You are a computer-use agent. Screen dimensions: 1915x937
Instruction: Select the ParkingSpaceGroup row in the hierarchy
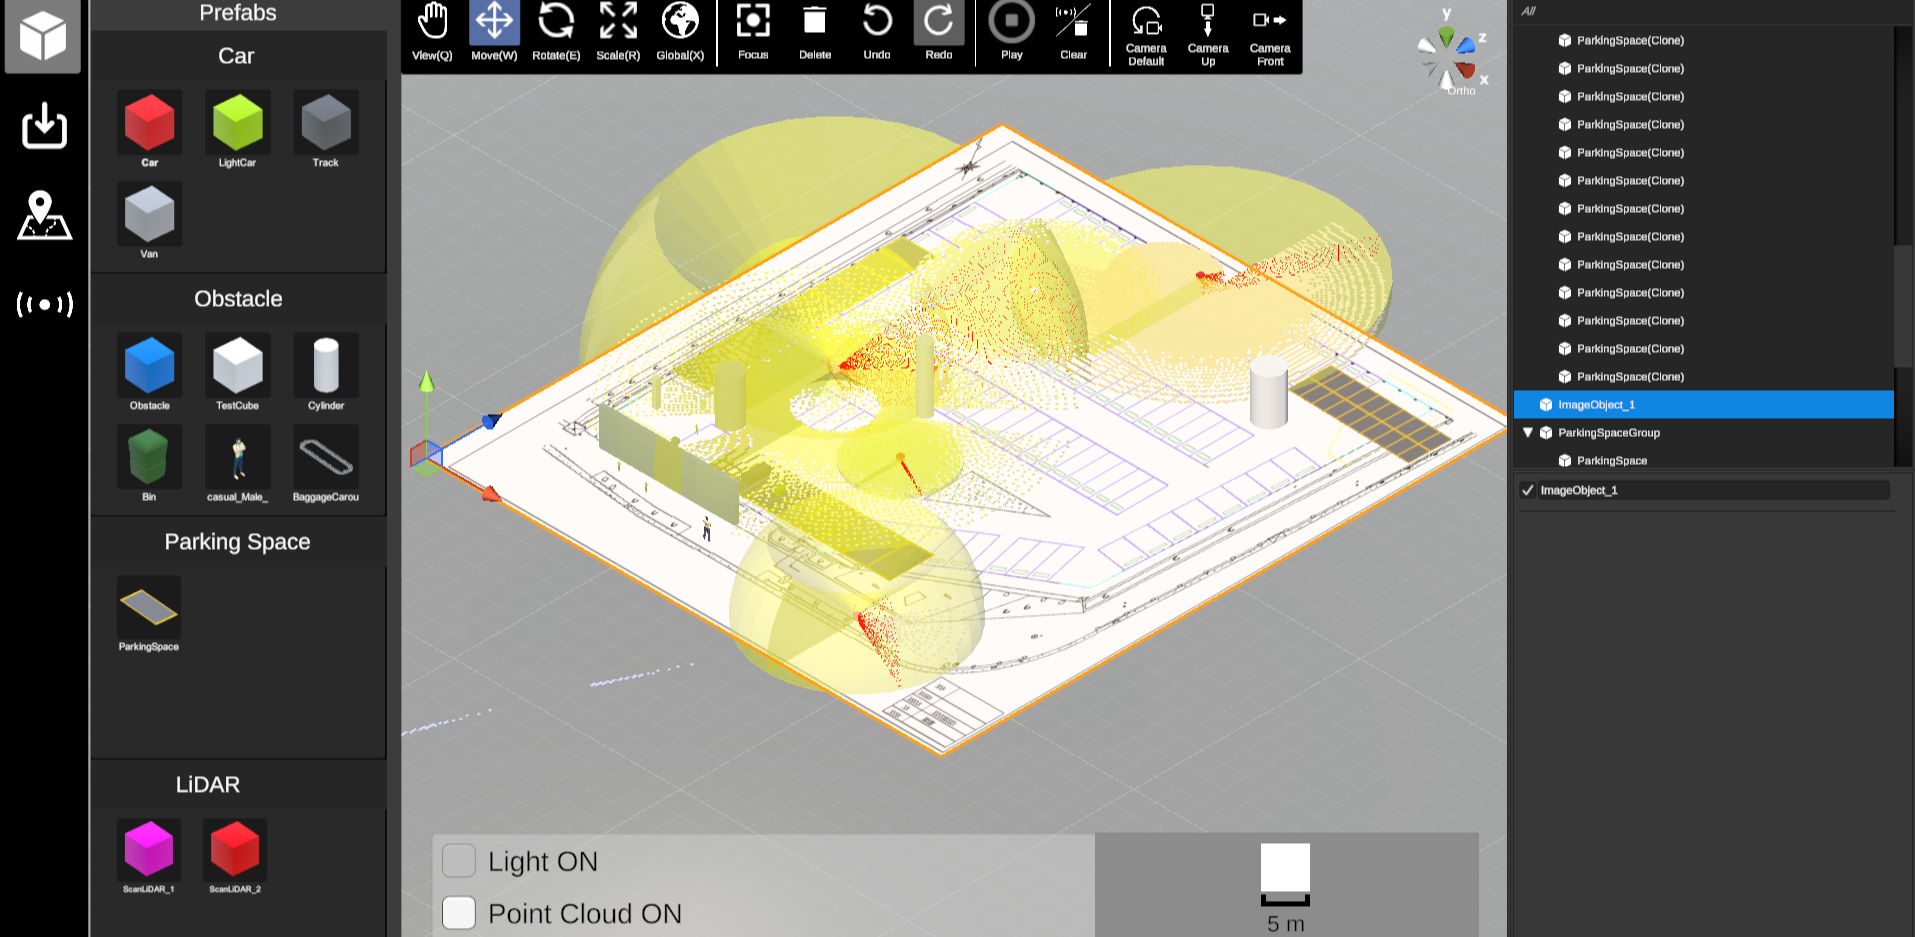1704,432
